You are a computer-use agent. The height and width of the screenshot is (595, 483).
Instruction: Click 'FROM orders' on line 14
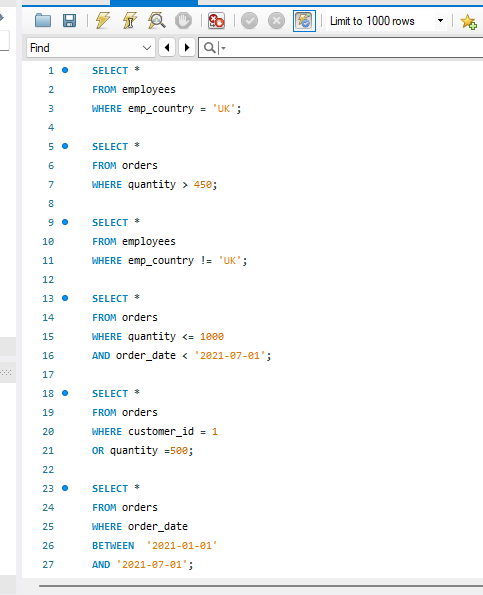click(x=124, y=317)
